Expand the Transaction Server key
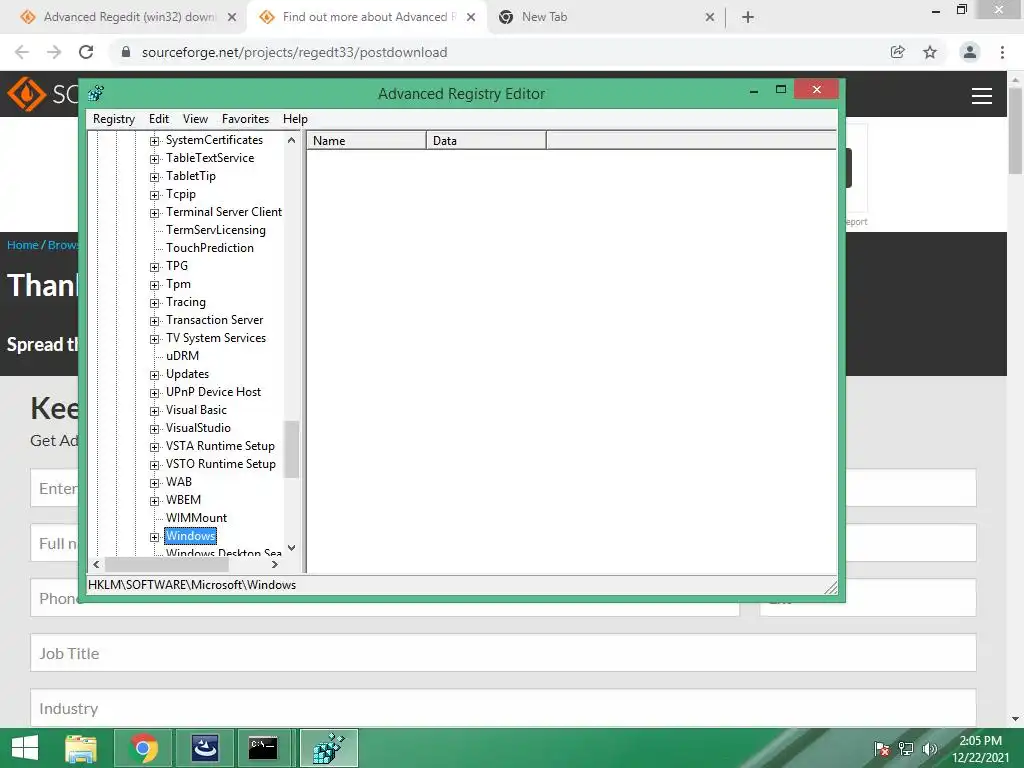Viewport: 1024px width, 768px height. click(x=154, y=321)
